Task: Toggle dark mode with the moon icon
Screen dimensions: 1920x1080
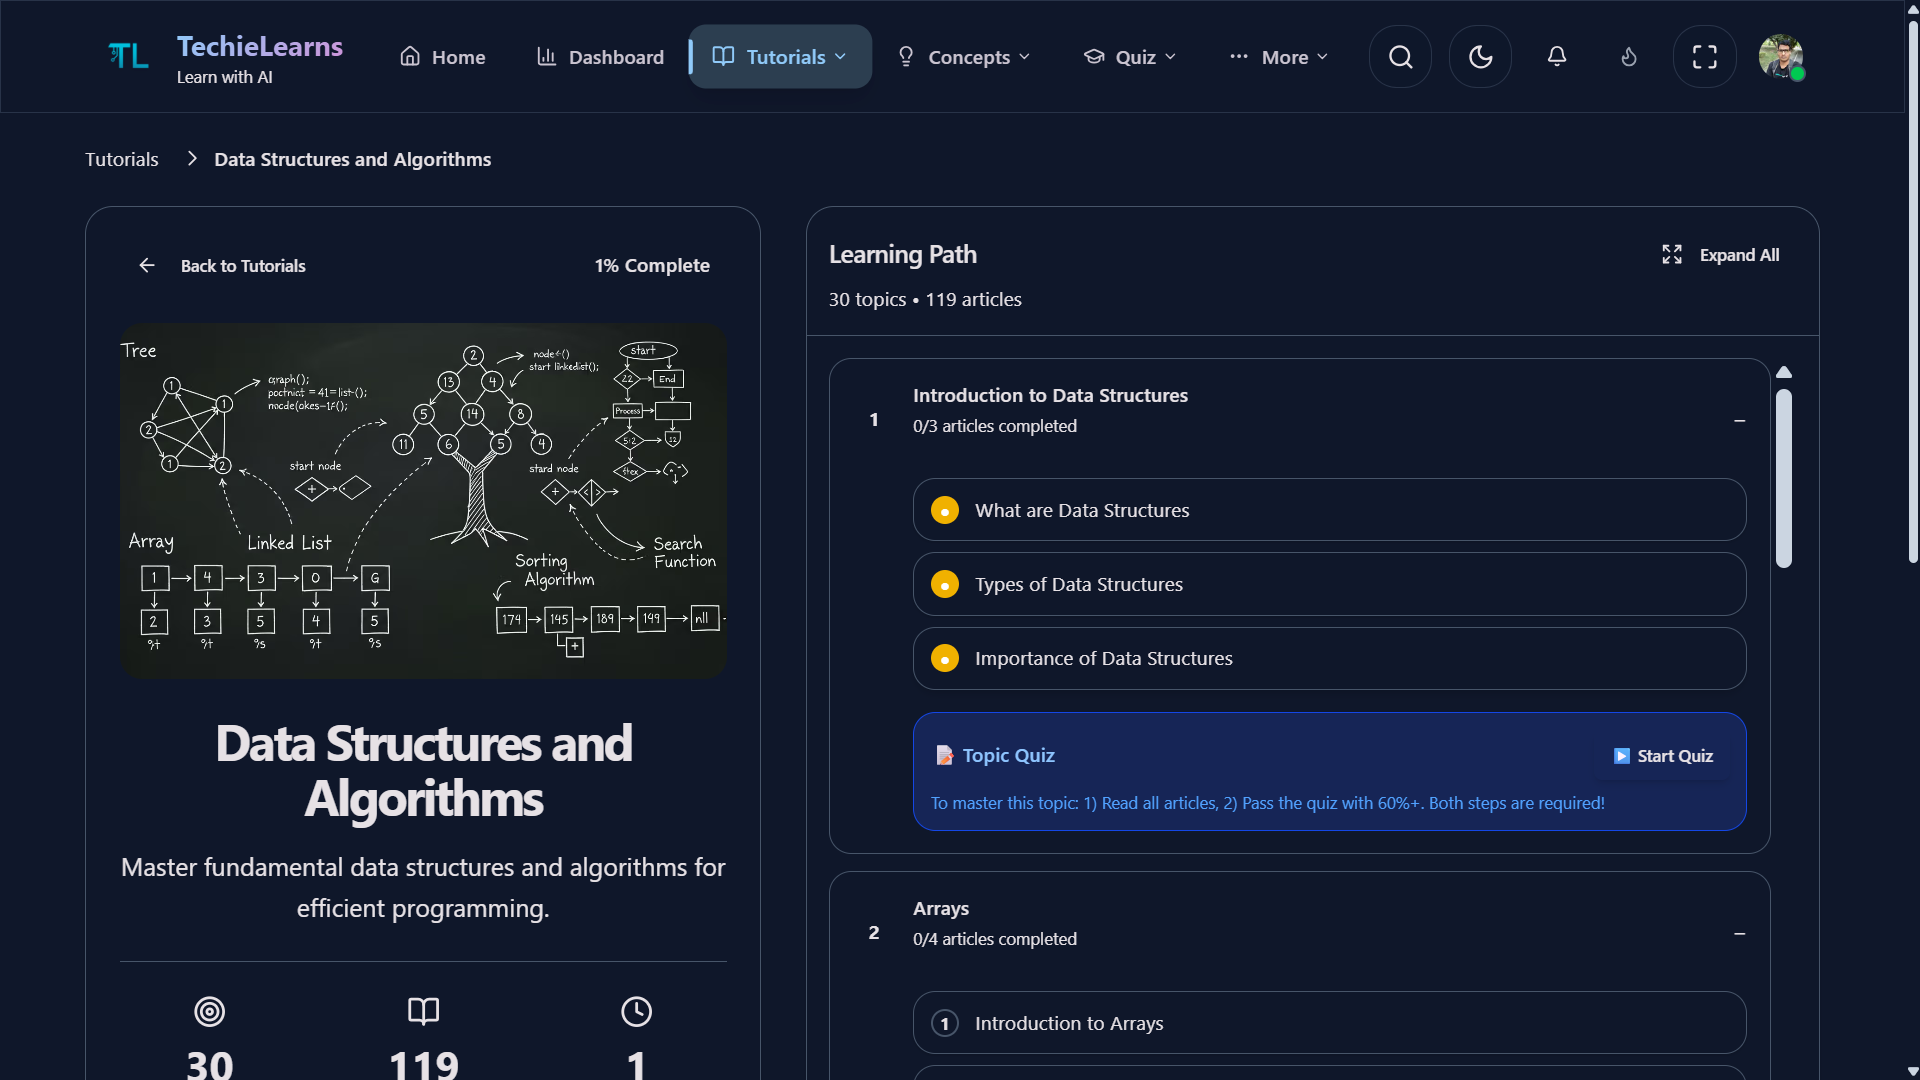Action: click(x=1480, y=57)
